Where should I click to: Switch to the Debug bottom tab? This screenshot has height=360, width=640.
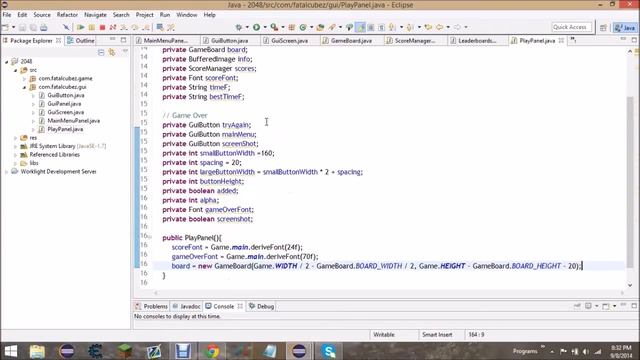coord(261,306)
